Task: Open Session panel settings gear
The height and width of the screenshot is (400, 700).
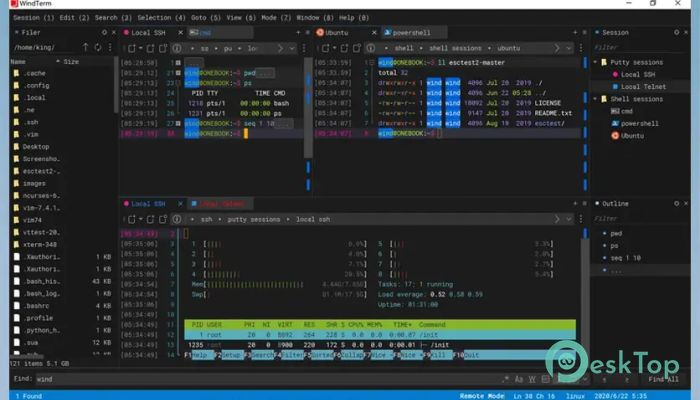Action: coord(676,32)
